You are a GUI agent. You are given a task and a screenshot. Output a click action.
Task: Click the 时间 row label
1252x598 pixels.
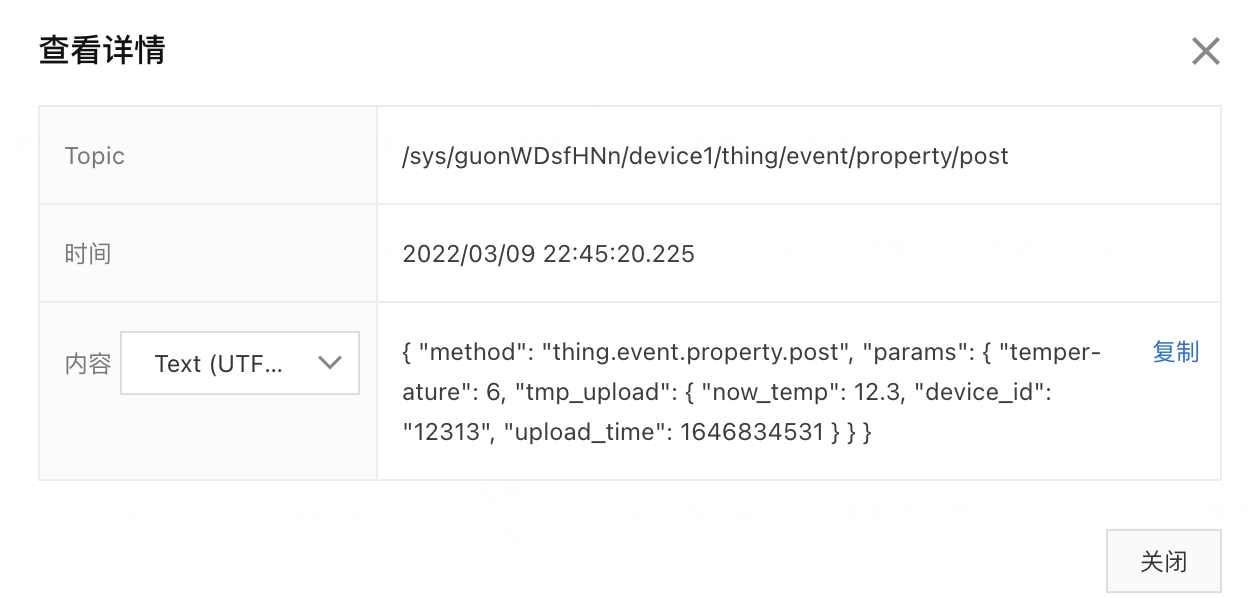tap(88, 254)
